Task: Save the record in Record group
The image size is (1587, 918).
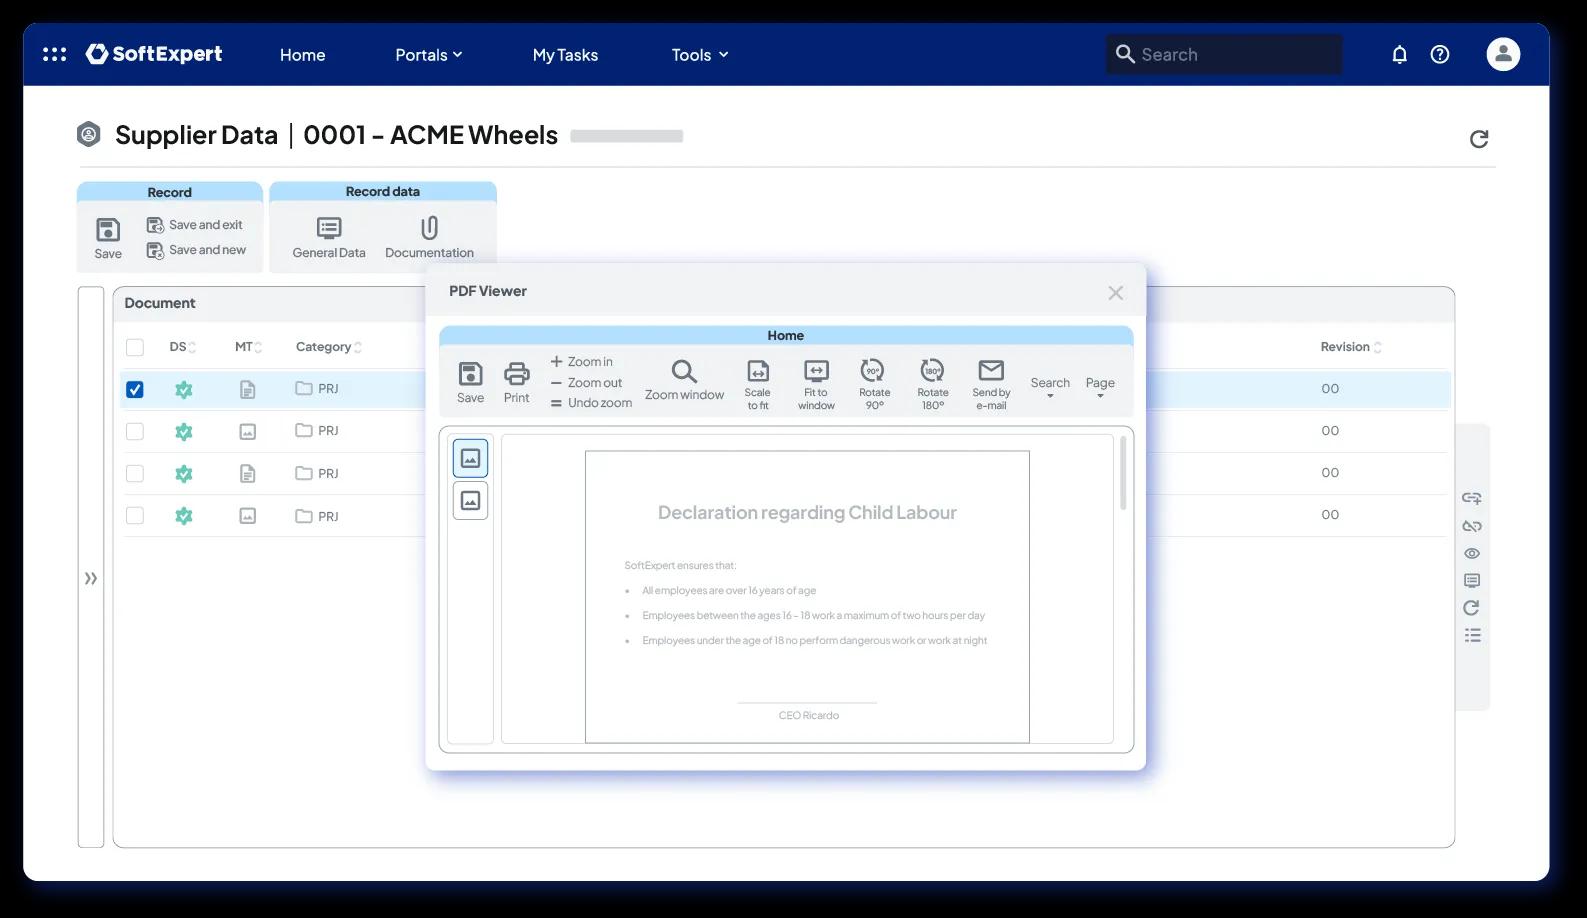Action: pyautogui.click(x=108, y=239)
